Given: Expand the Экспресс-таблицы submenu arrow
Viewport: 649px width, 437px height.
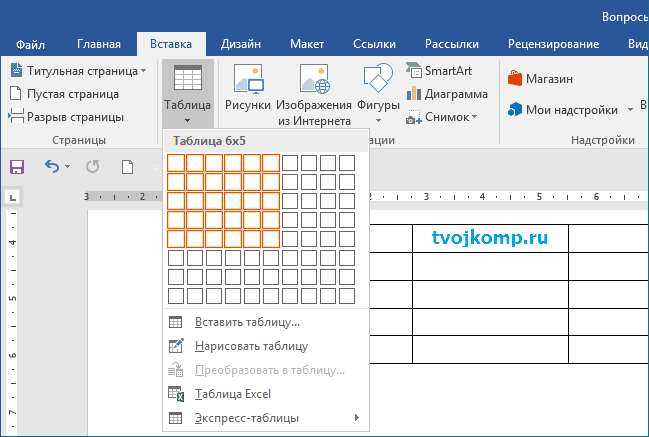Looking at the screenshot, I should (x=356, y=418).
